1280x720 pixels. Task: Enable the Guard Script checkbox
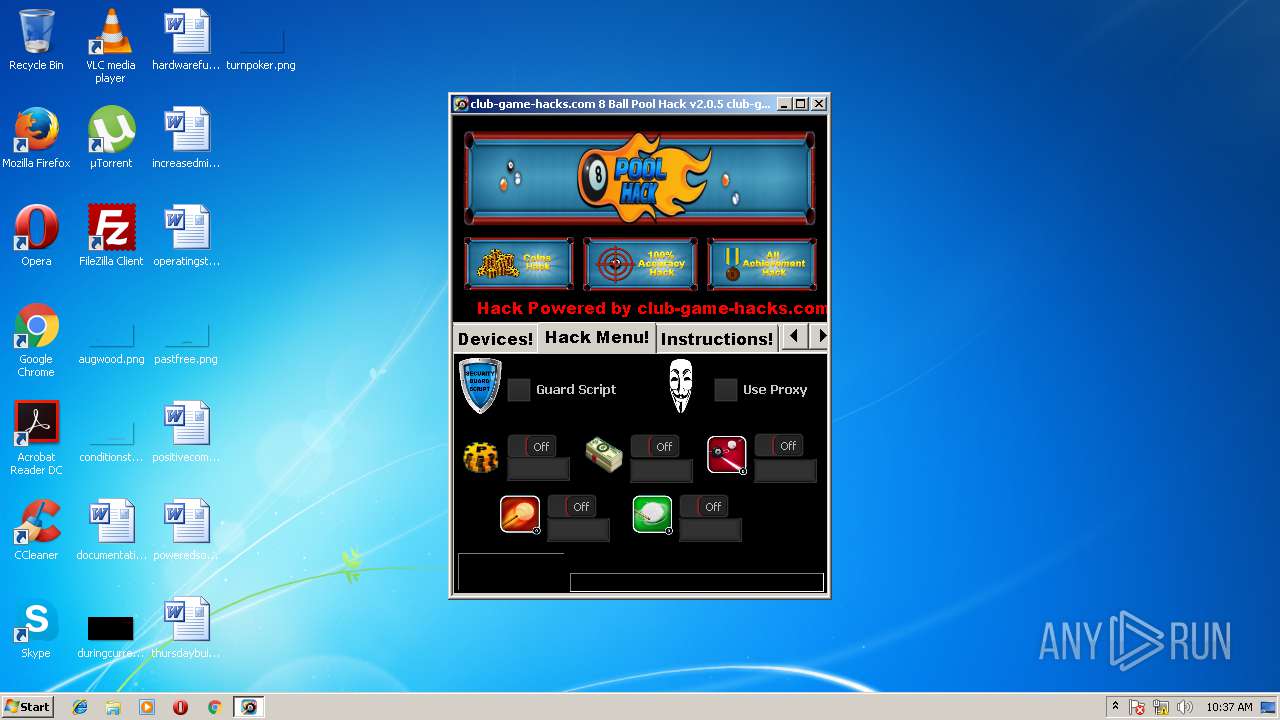519,390
